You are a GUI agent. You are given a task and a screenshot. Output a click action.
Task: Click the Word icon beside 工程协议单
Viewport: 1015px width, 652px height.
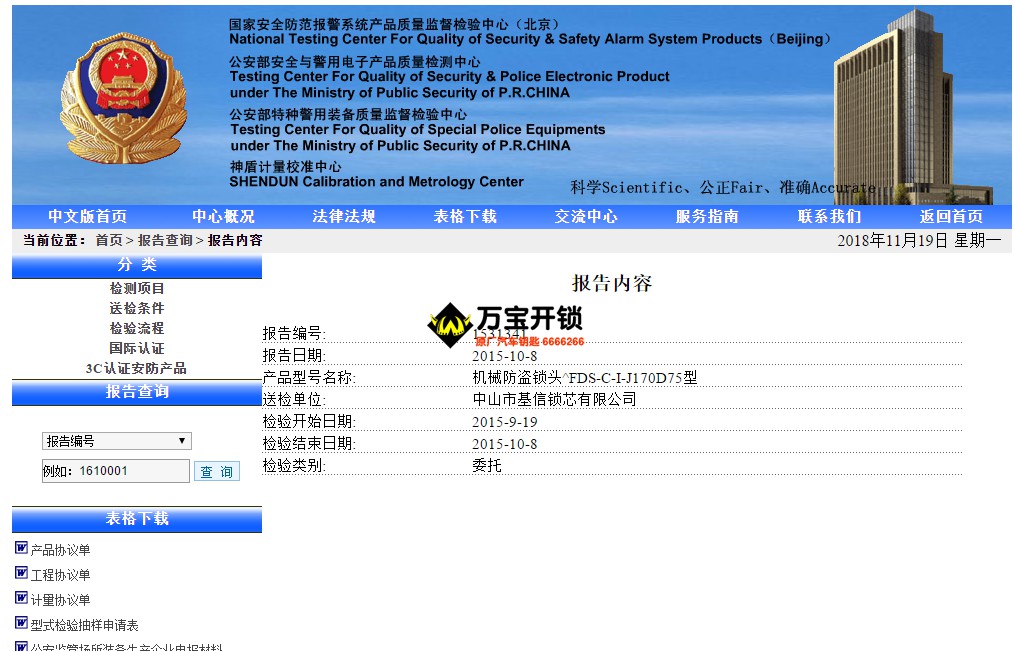[x=21, y=573]
